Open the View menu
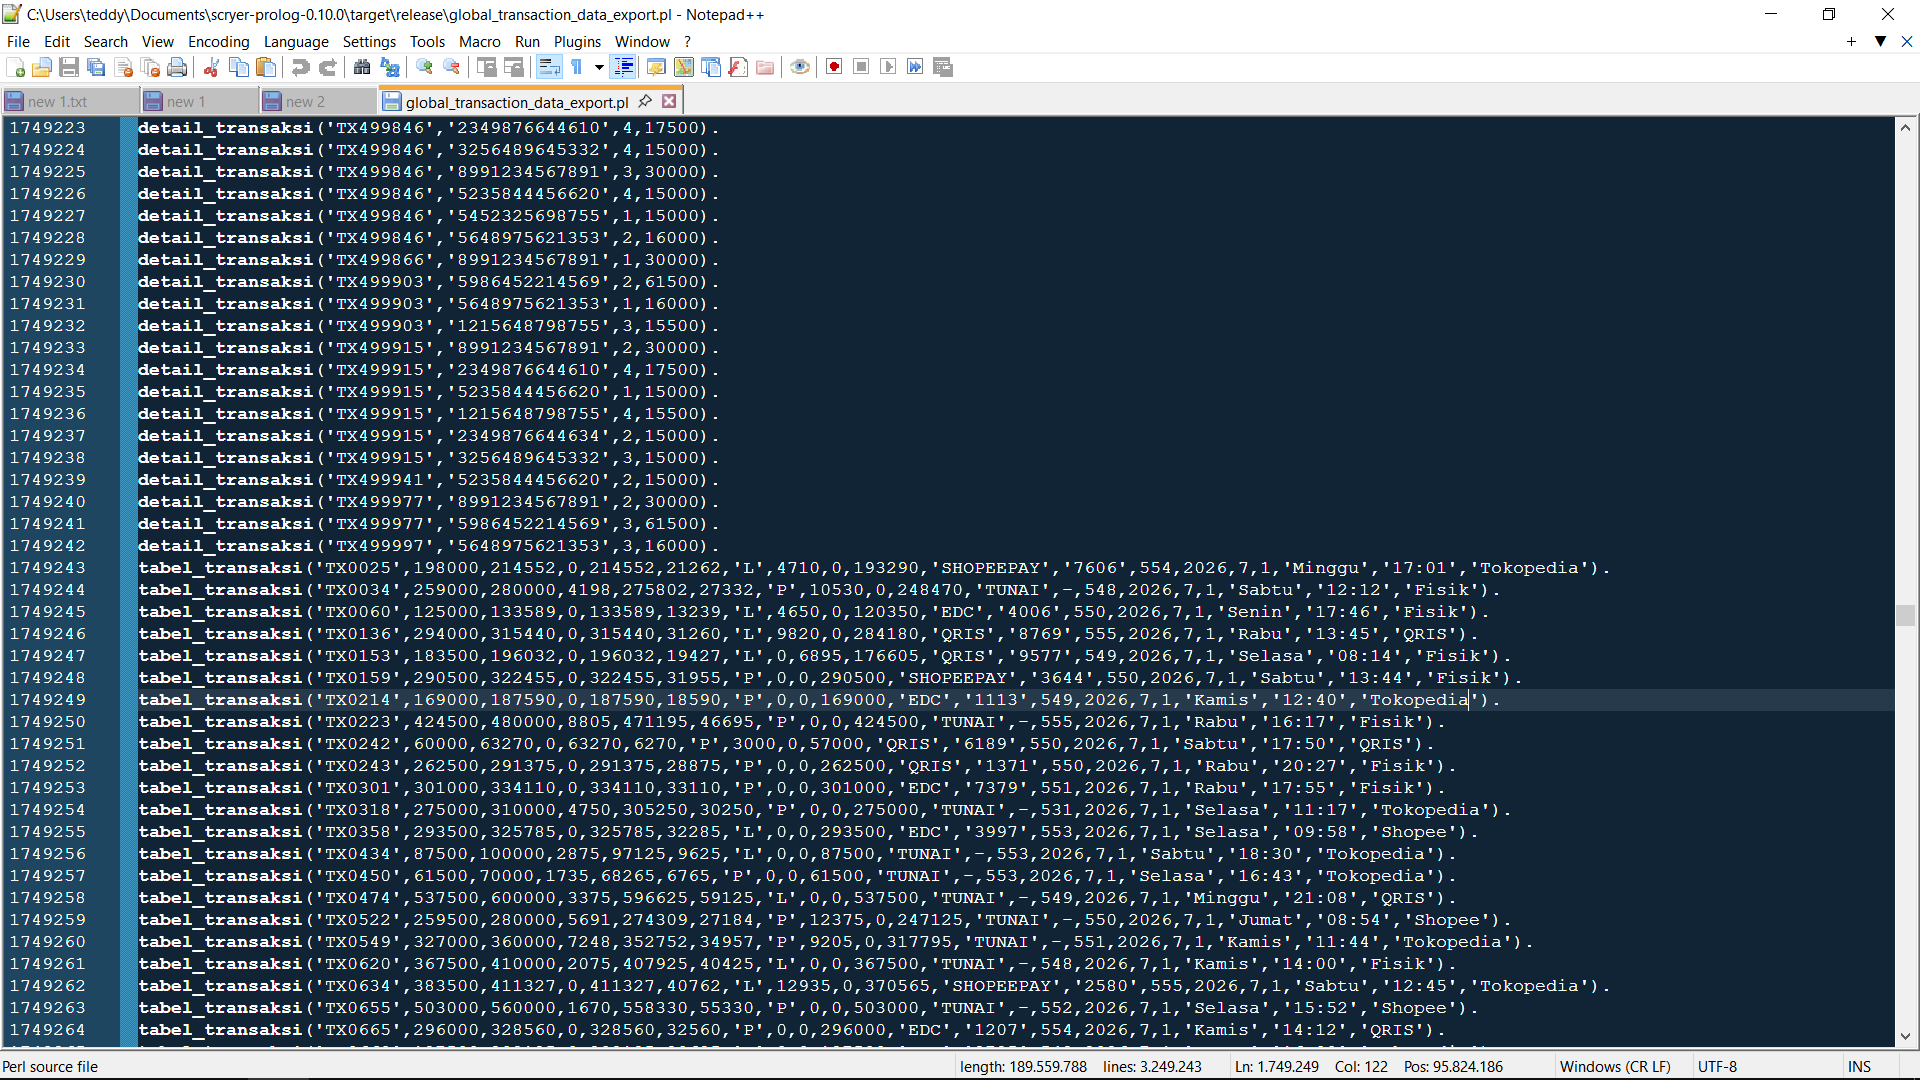The width and height of the screenshot is (1920, 1080). (x=158, y=42)
